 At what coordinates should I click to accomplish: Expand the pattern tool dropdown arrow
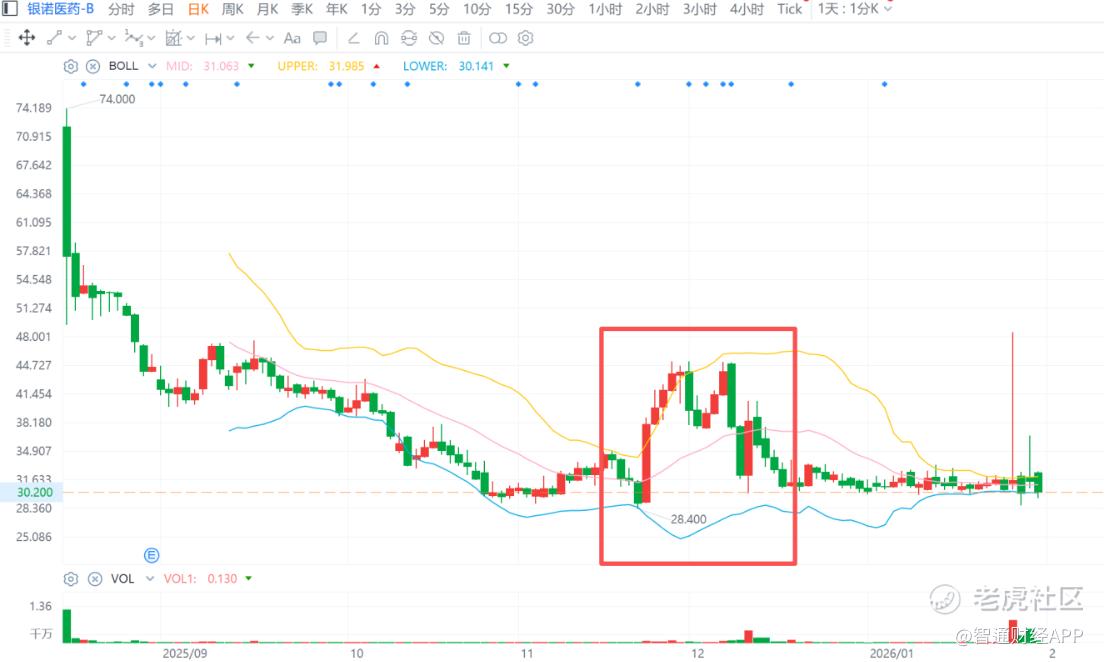coord(190,39)
